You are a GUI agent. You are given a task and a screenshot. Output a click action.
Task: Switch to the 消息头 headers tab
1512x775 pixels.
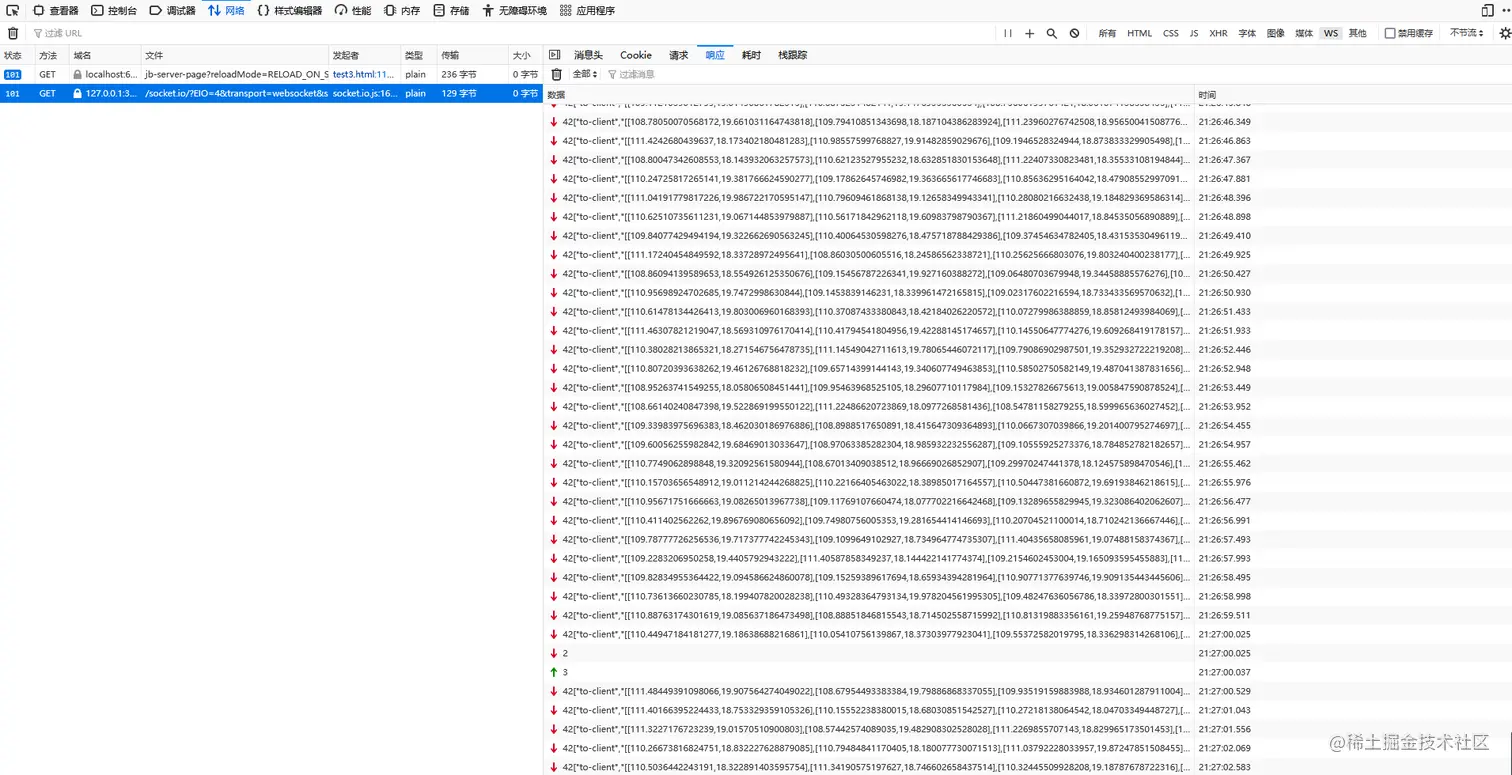(x=588, y=55)
